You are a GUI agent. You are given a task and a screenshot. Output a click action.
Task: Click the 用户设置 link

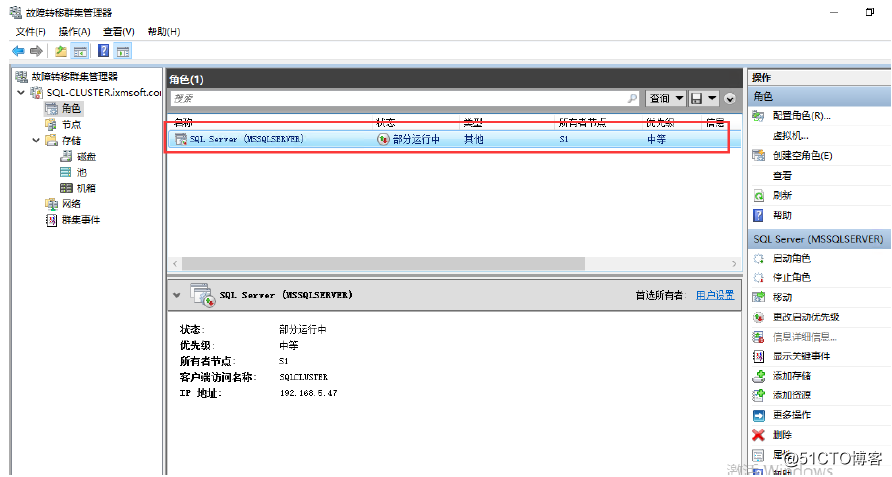click(x=715, y=295)
